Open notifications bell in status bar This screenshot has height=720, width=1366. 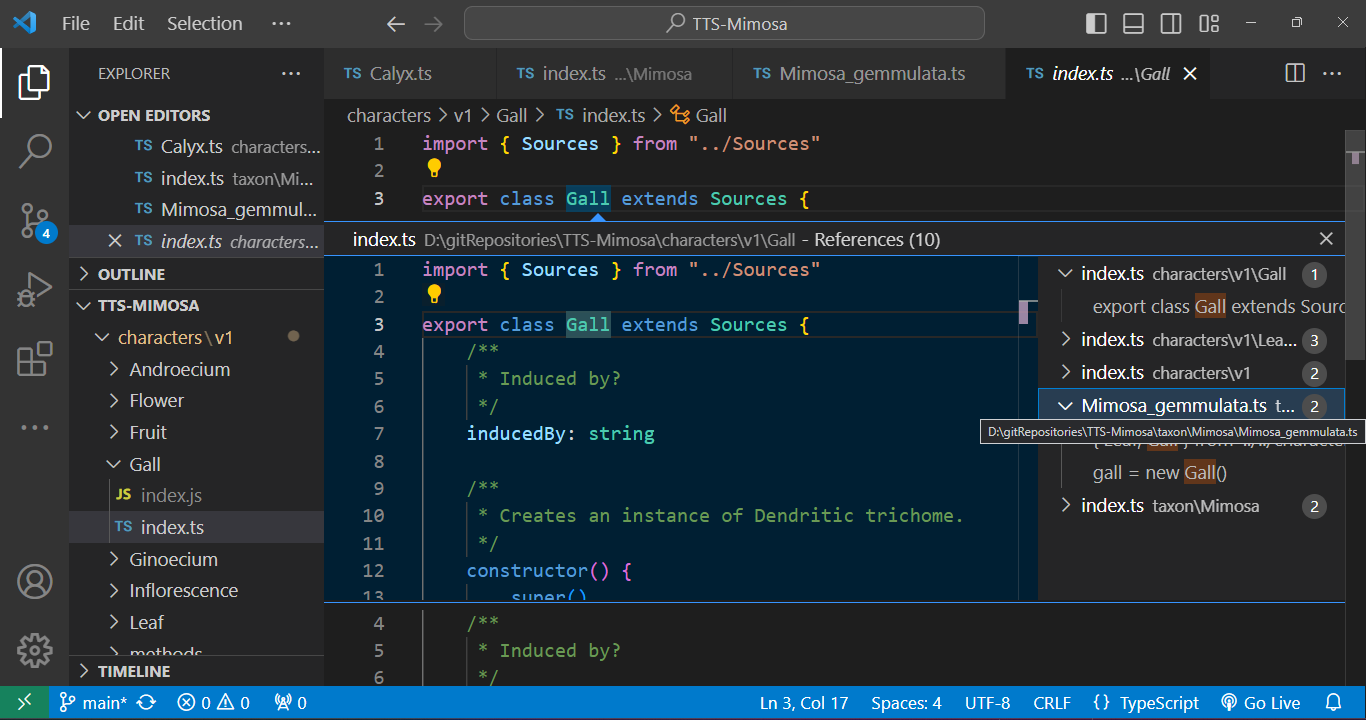[1333, 703]
